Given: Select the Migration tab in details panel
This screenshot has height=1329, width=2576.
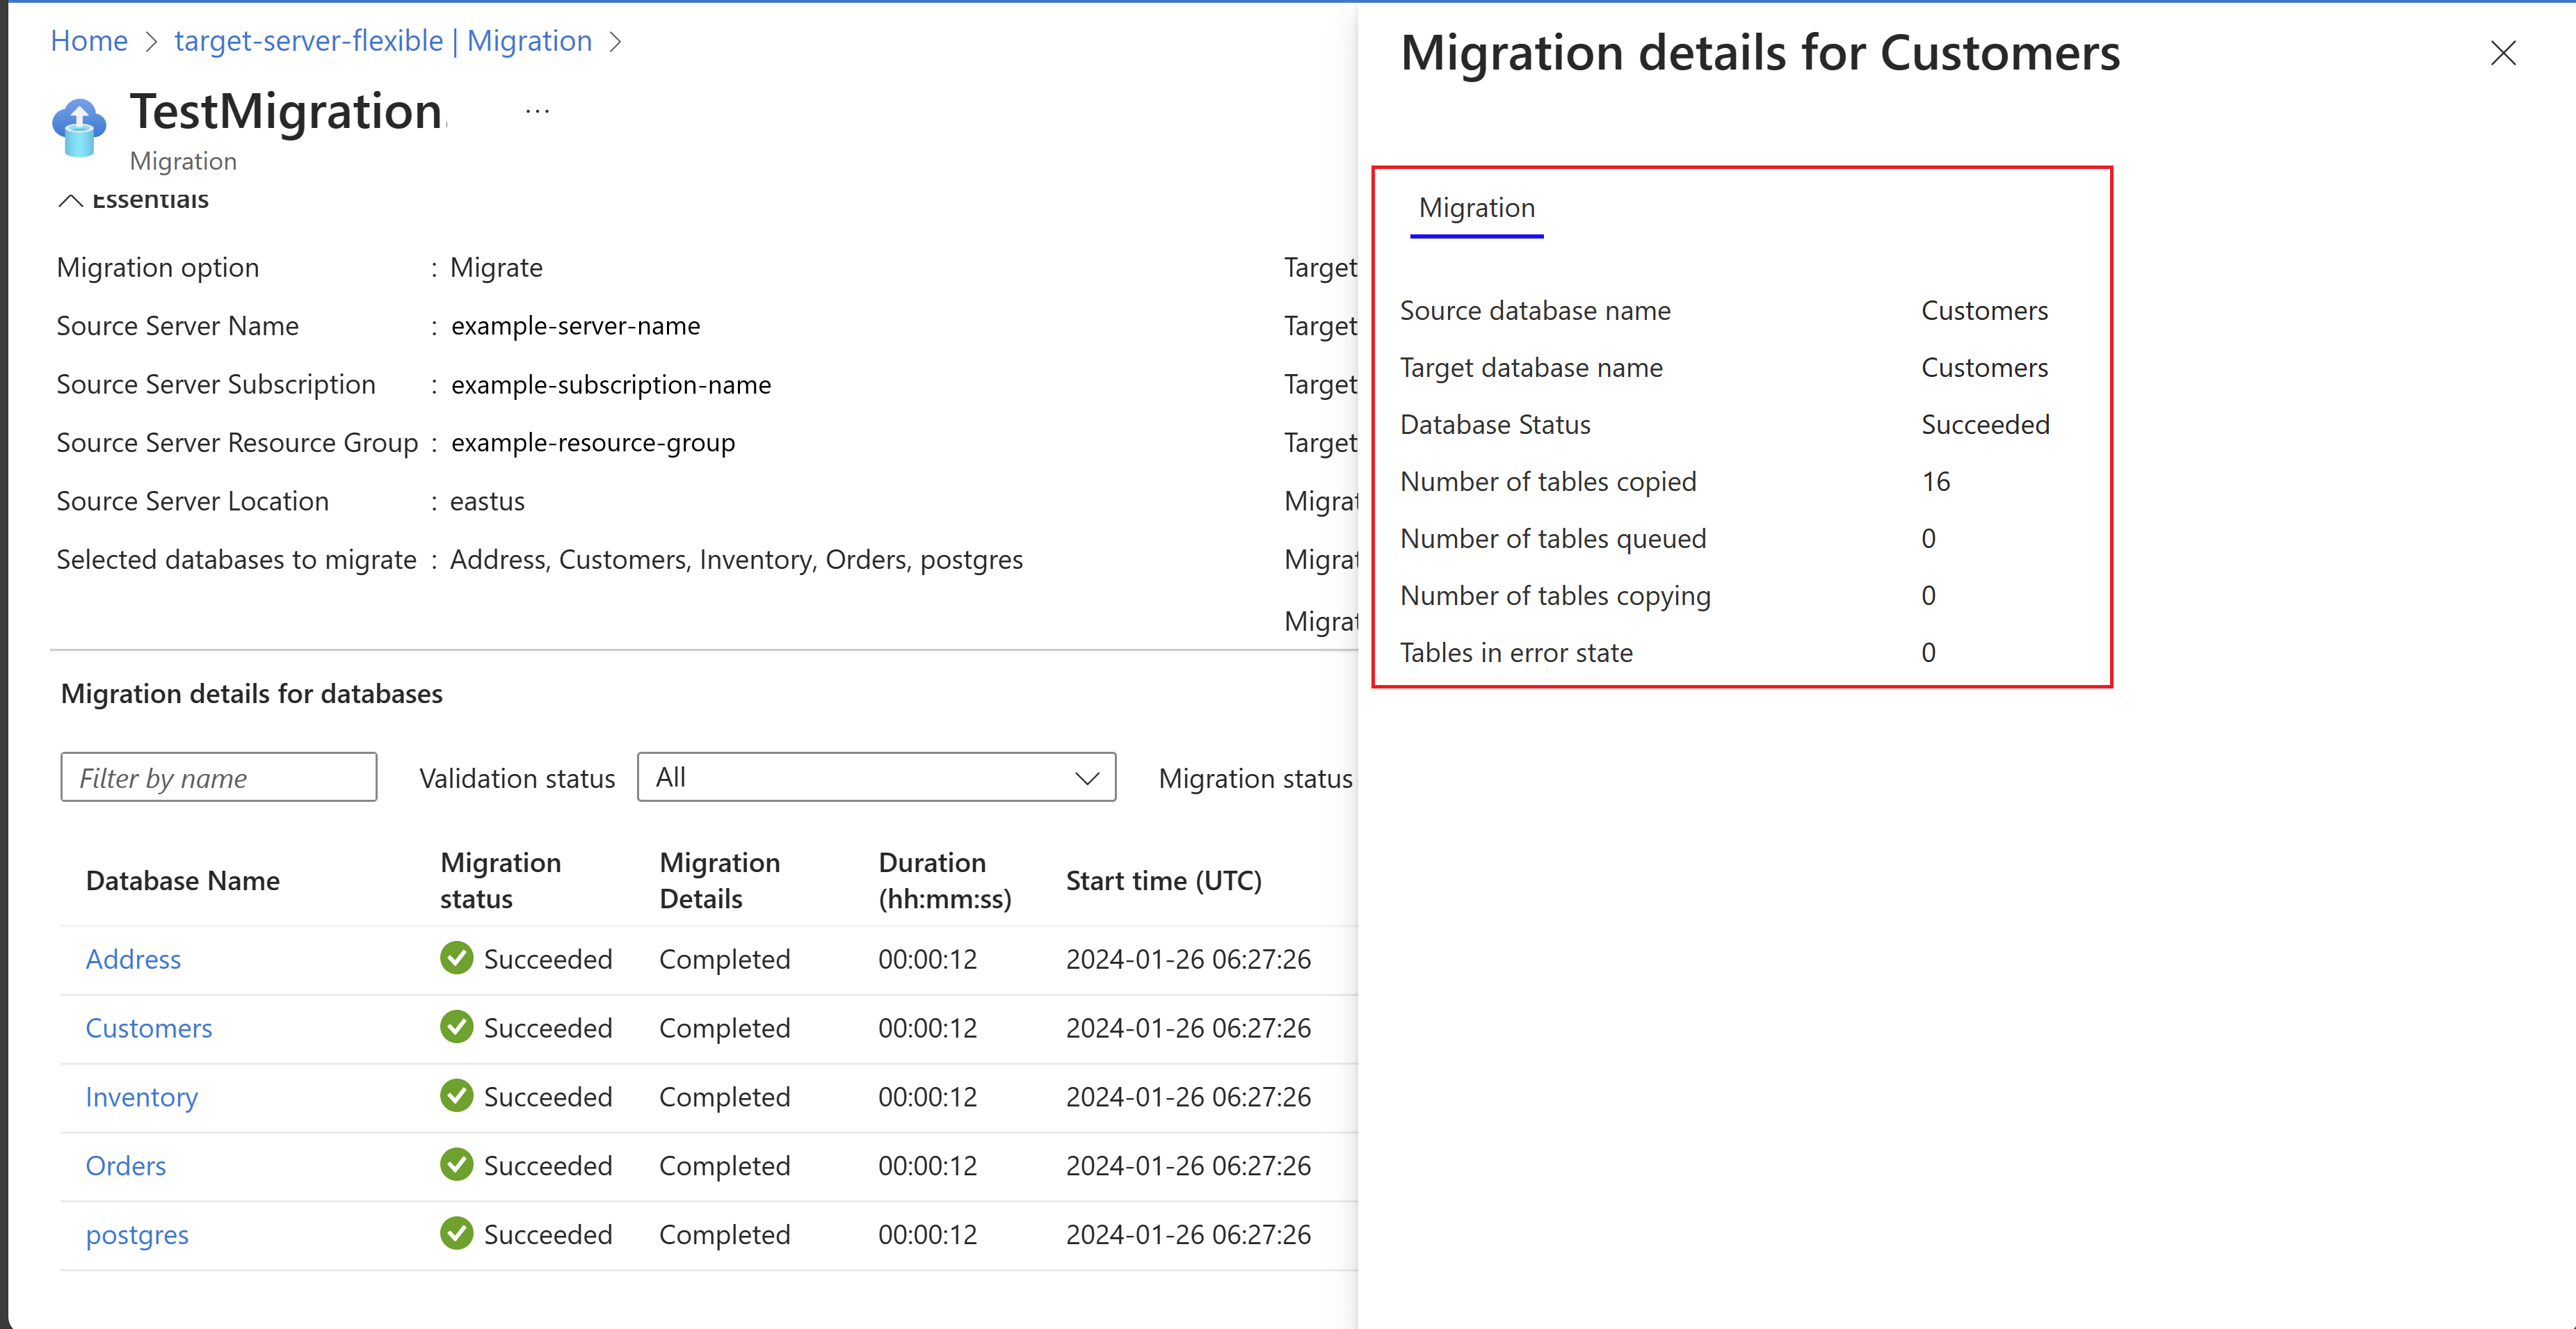Looking at the screenshot, I should pos(1476,208).
